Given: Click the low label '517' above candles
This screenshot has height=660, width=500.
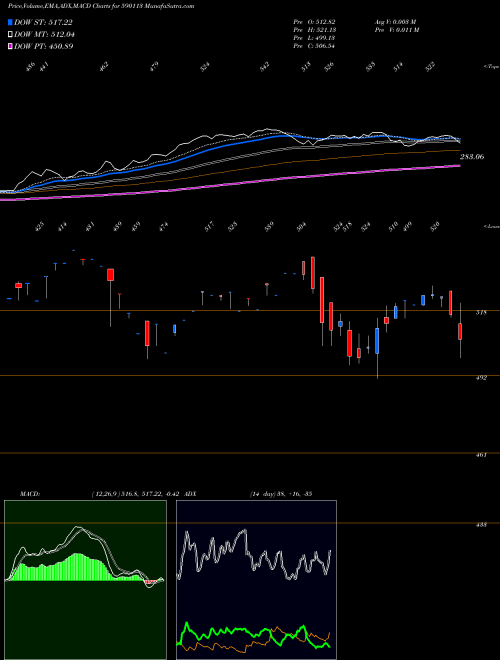Looking at the screenshot, I should point(210,226).
